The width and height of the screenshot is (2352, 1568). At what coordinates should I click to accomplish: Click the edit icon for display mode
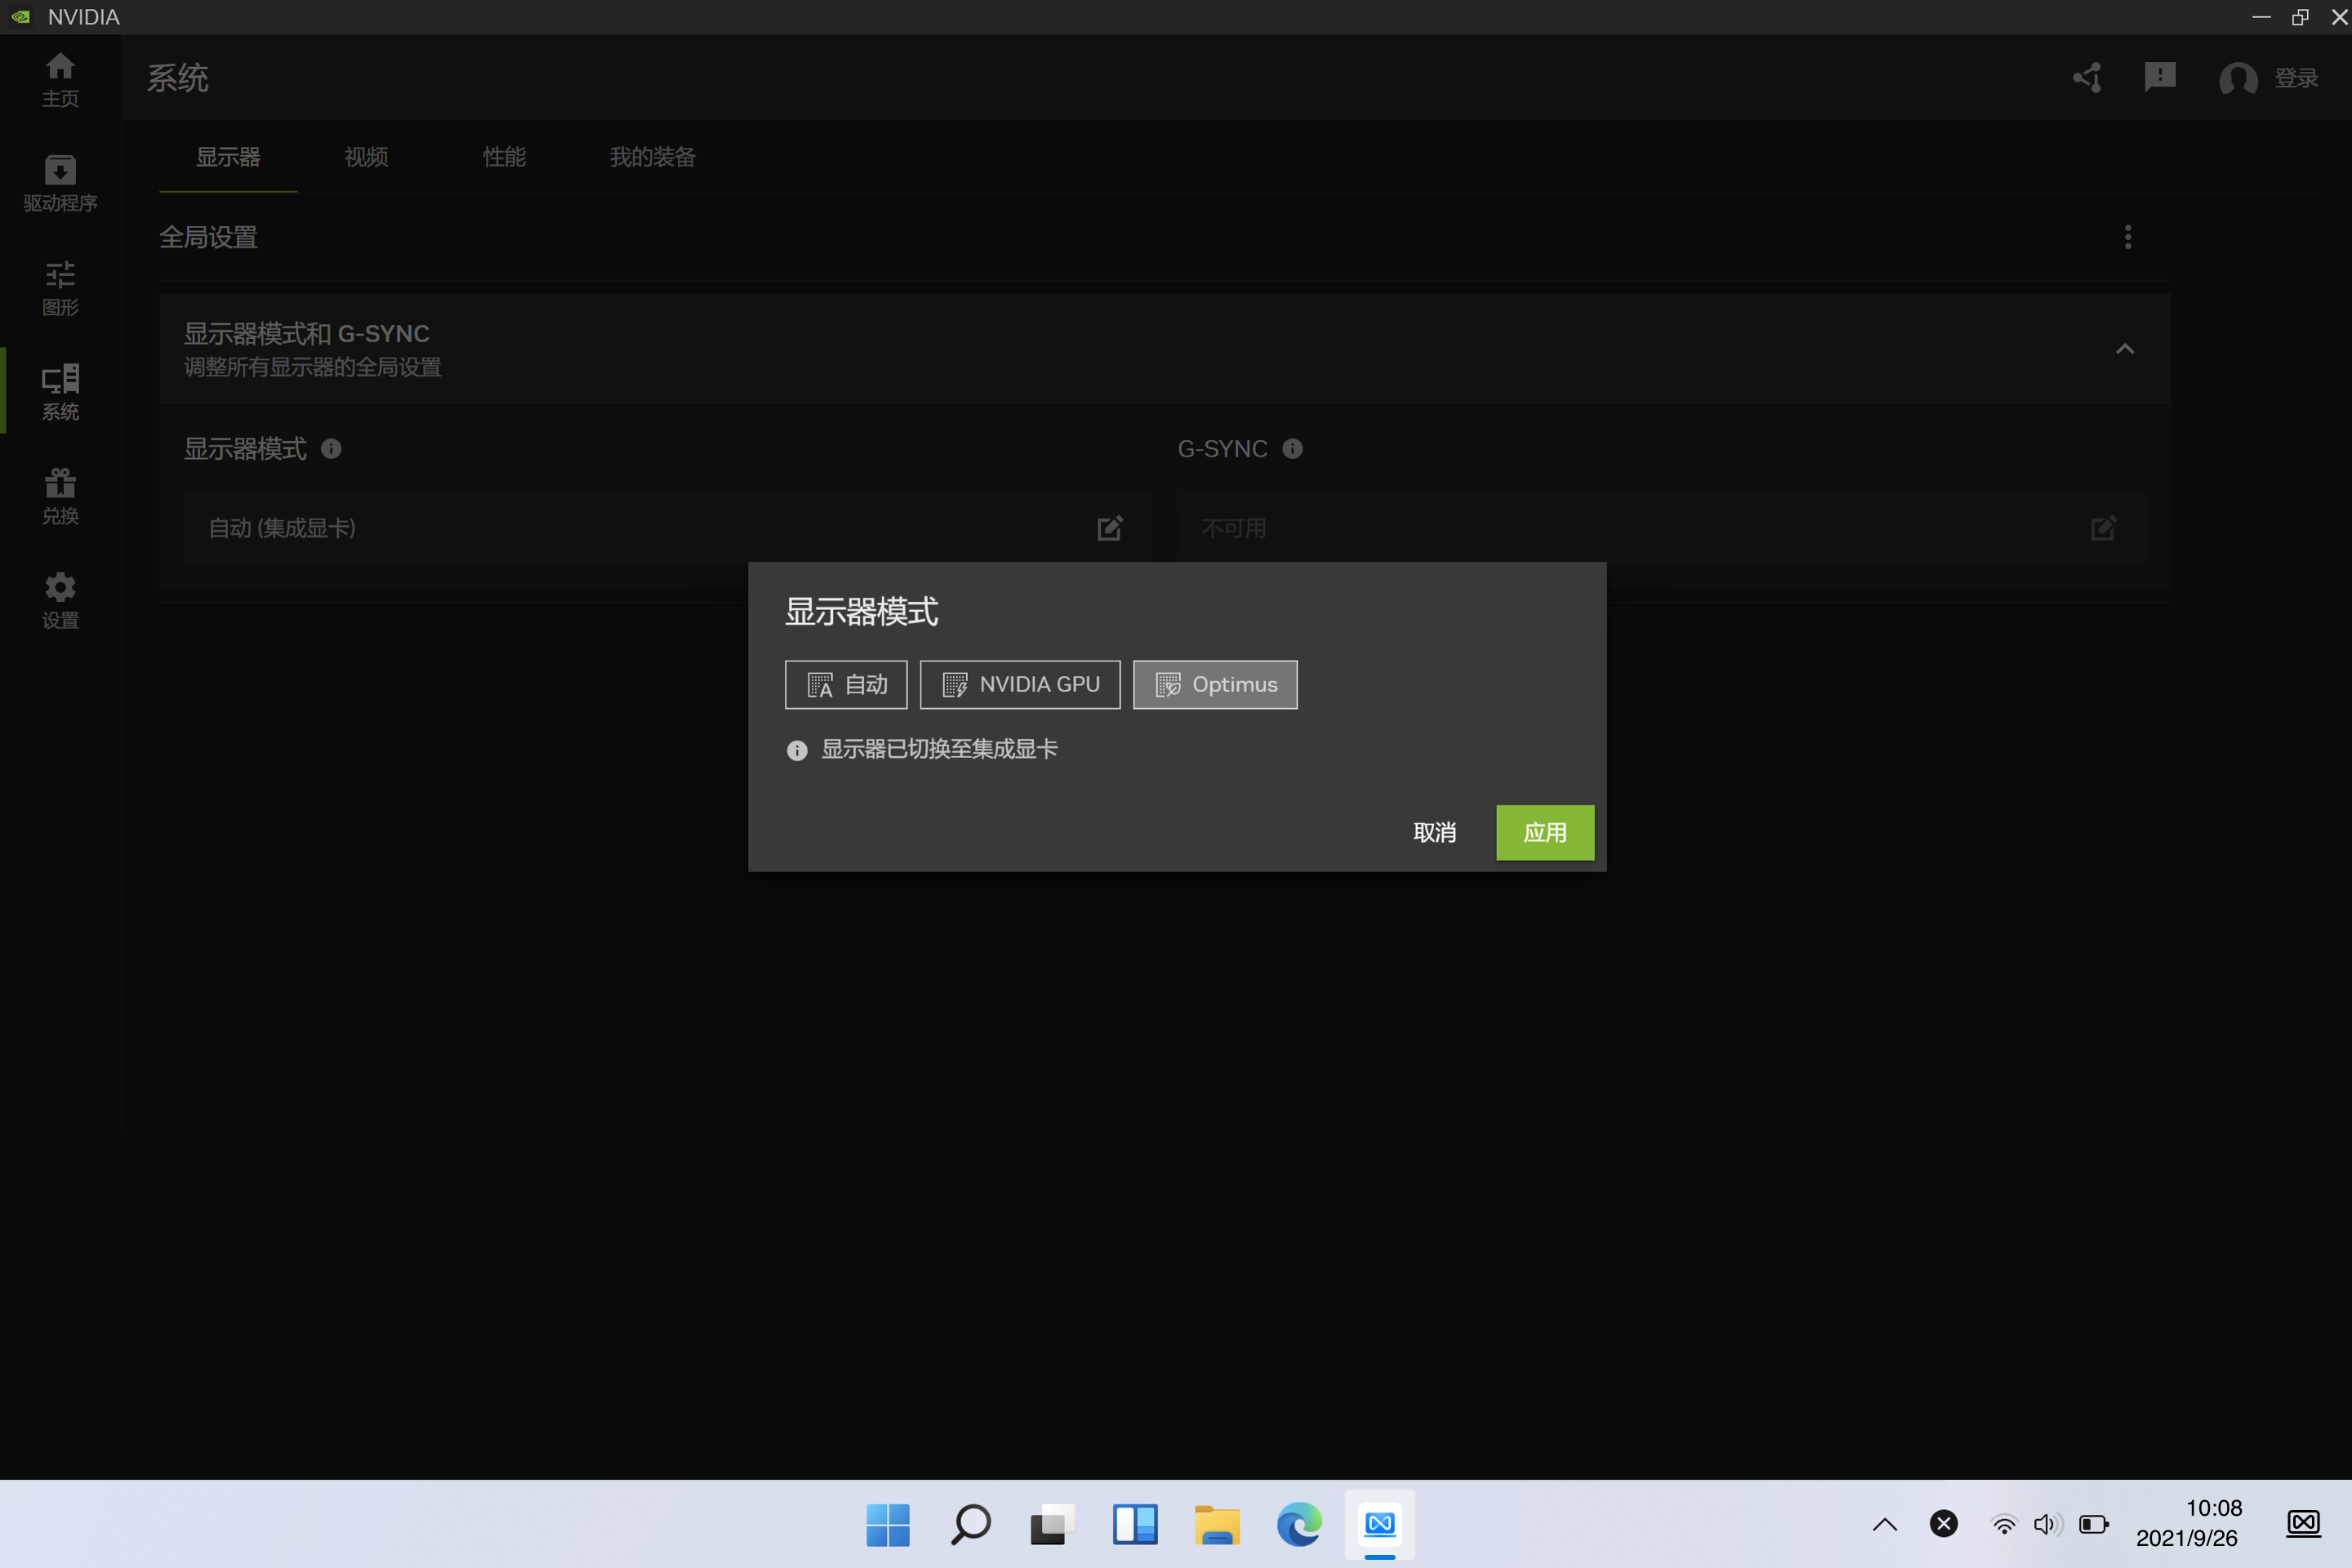tap(1110, 528)
